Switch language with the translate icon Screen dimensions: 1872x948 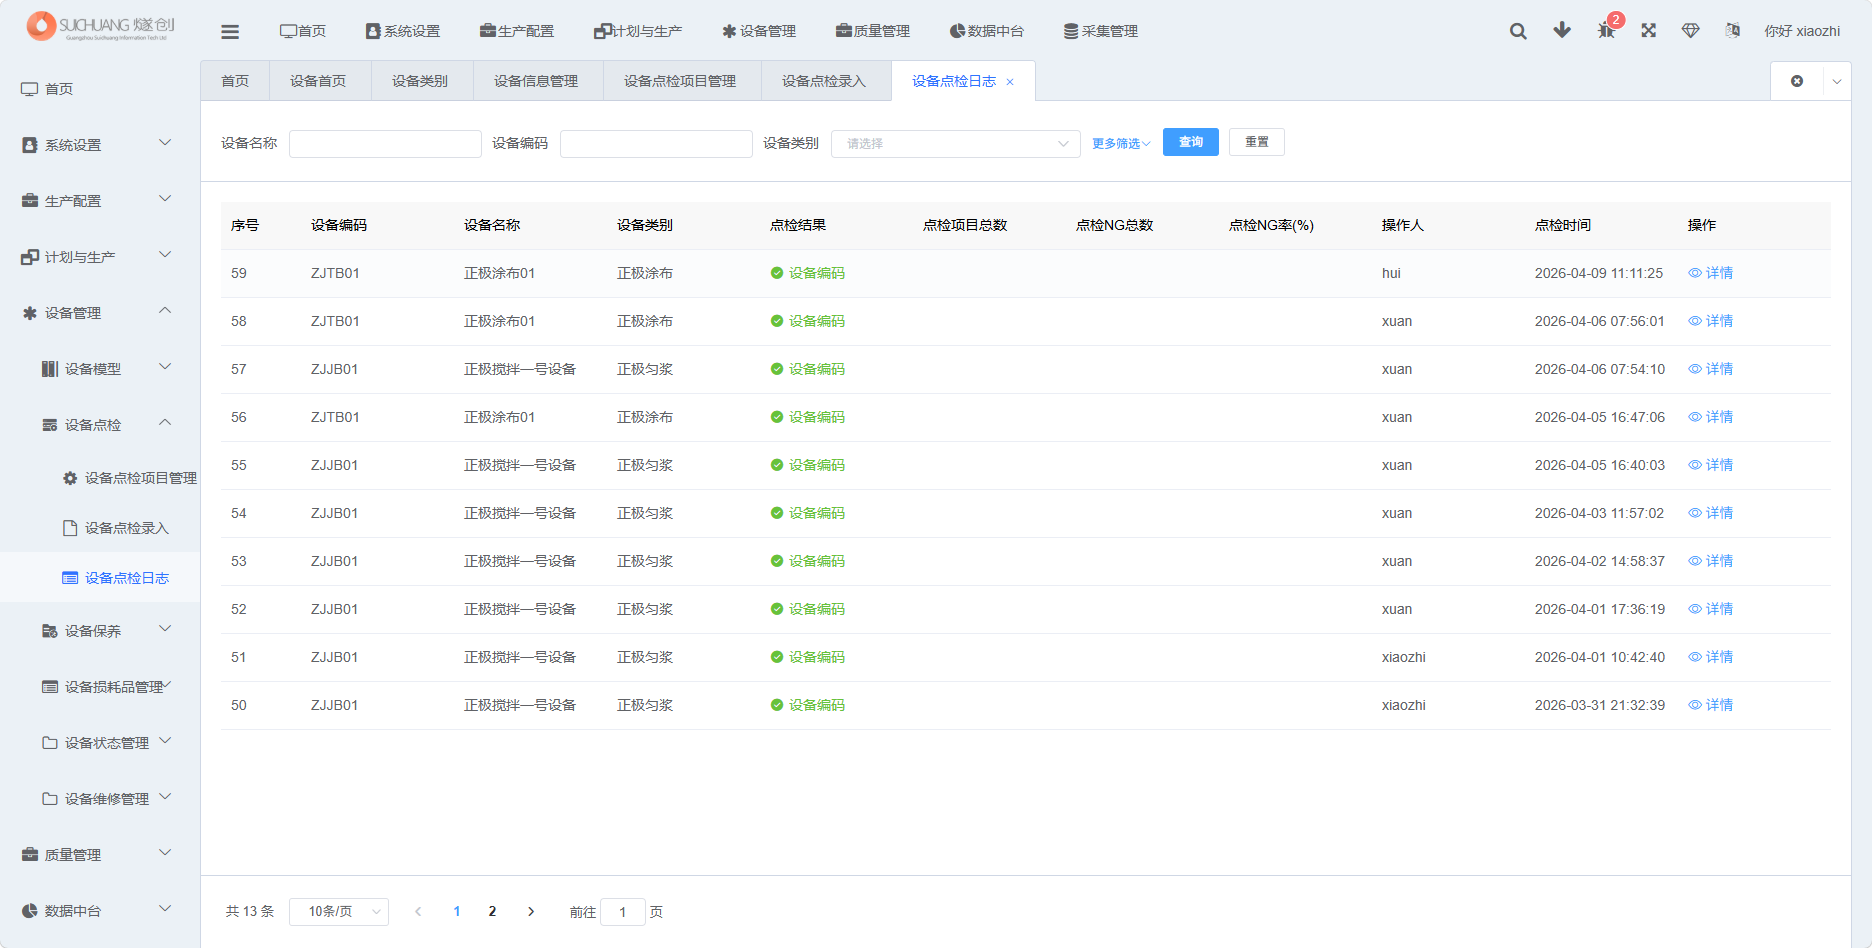click(x=1733, y=30)
